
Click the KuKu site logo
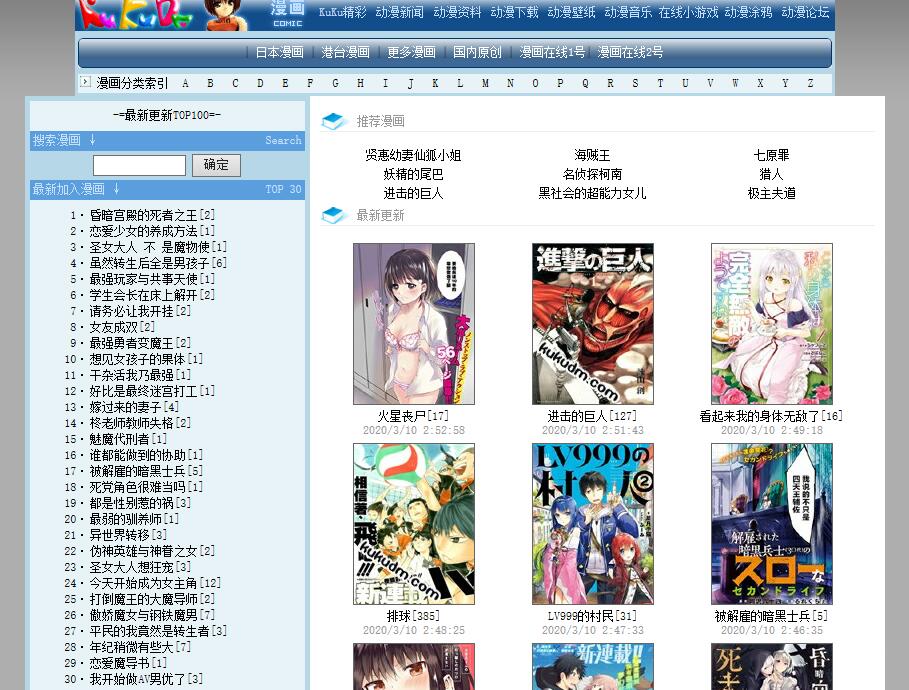point(136,14)
